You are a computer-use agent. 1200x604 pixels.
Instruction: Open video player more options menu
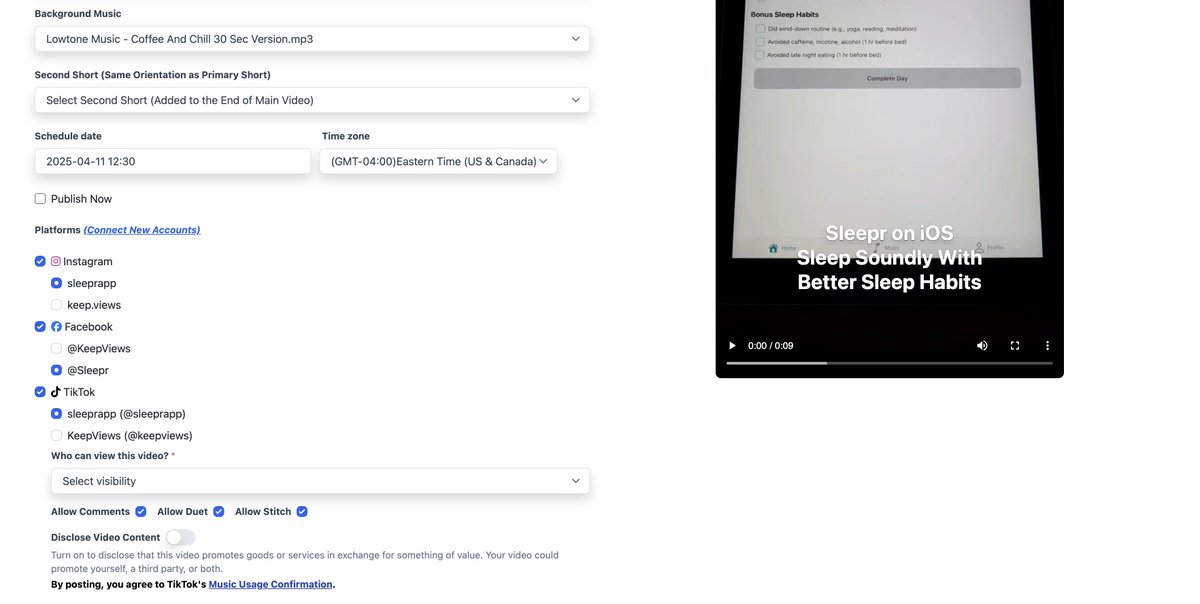1047,345
